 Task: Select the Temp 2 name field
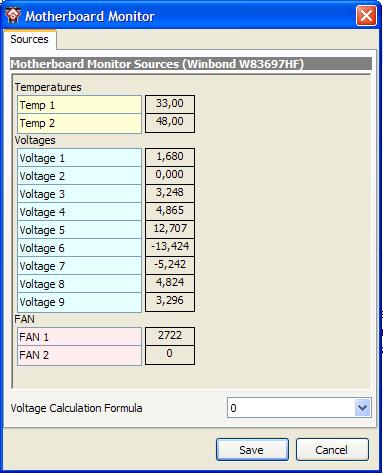79,123
